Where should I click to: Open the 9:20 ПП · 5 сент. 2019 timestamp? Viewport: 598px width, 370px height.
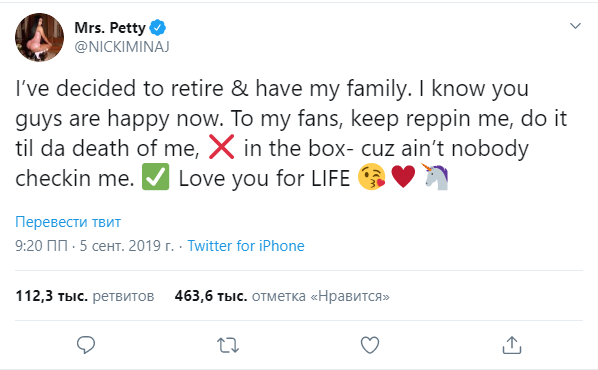click(x=94, y=246)
